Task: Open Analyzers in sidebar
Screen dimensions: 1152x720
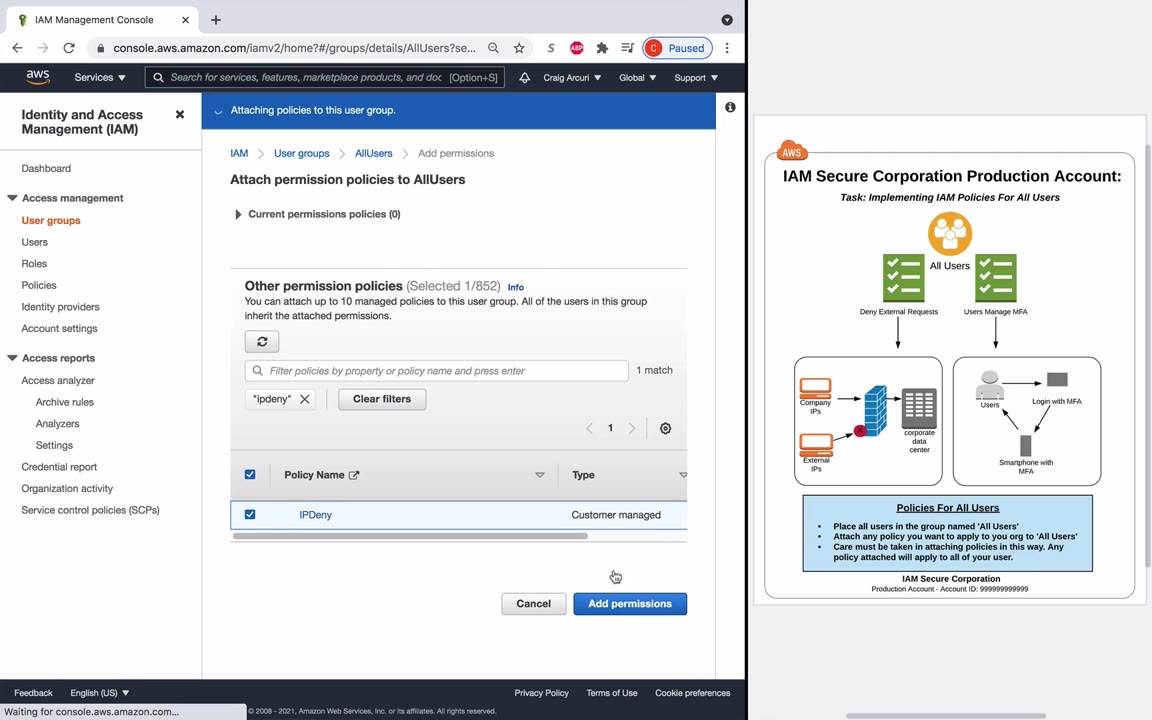Action: tap(57, 423)
